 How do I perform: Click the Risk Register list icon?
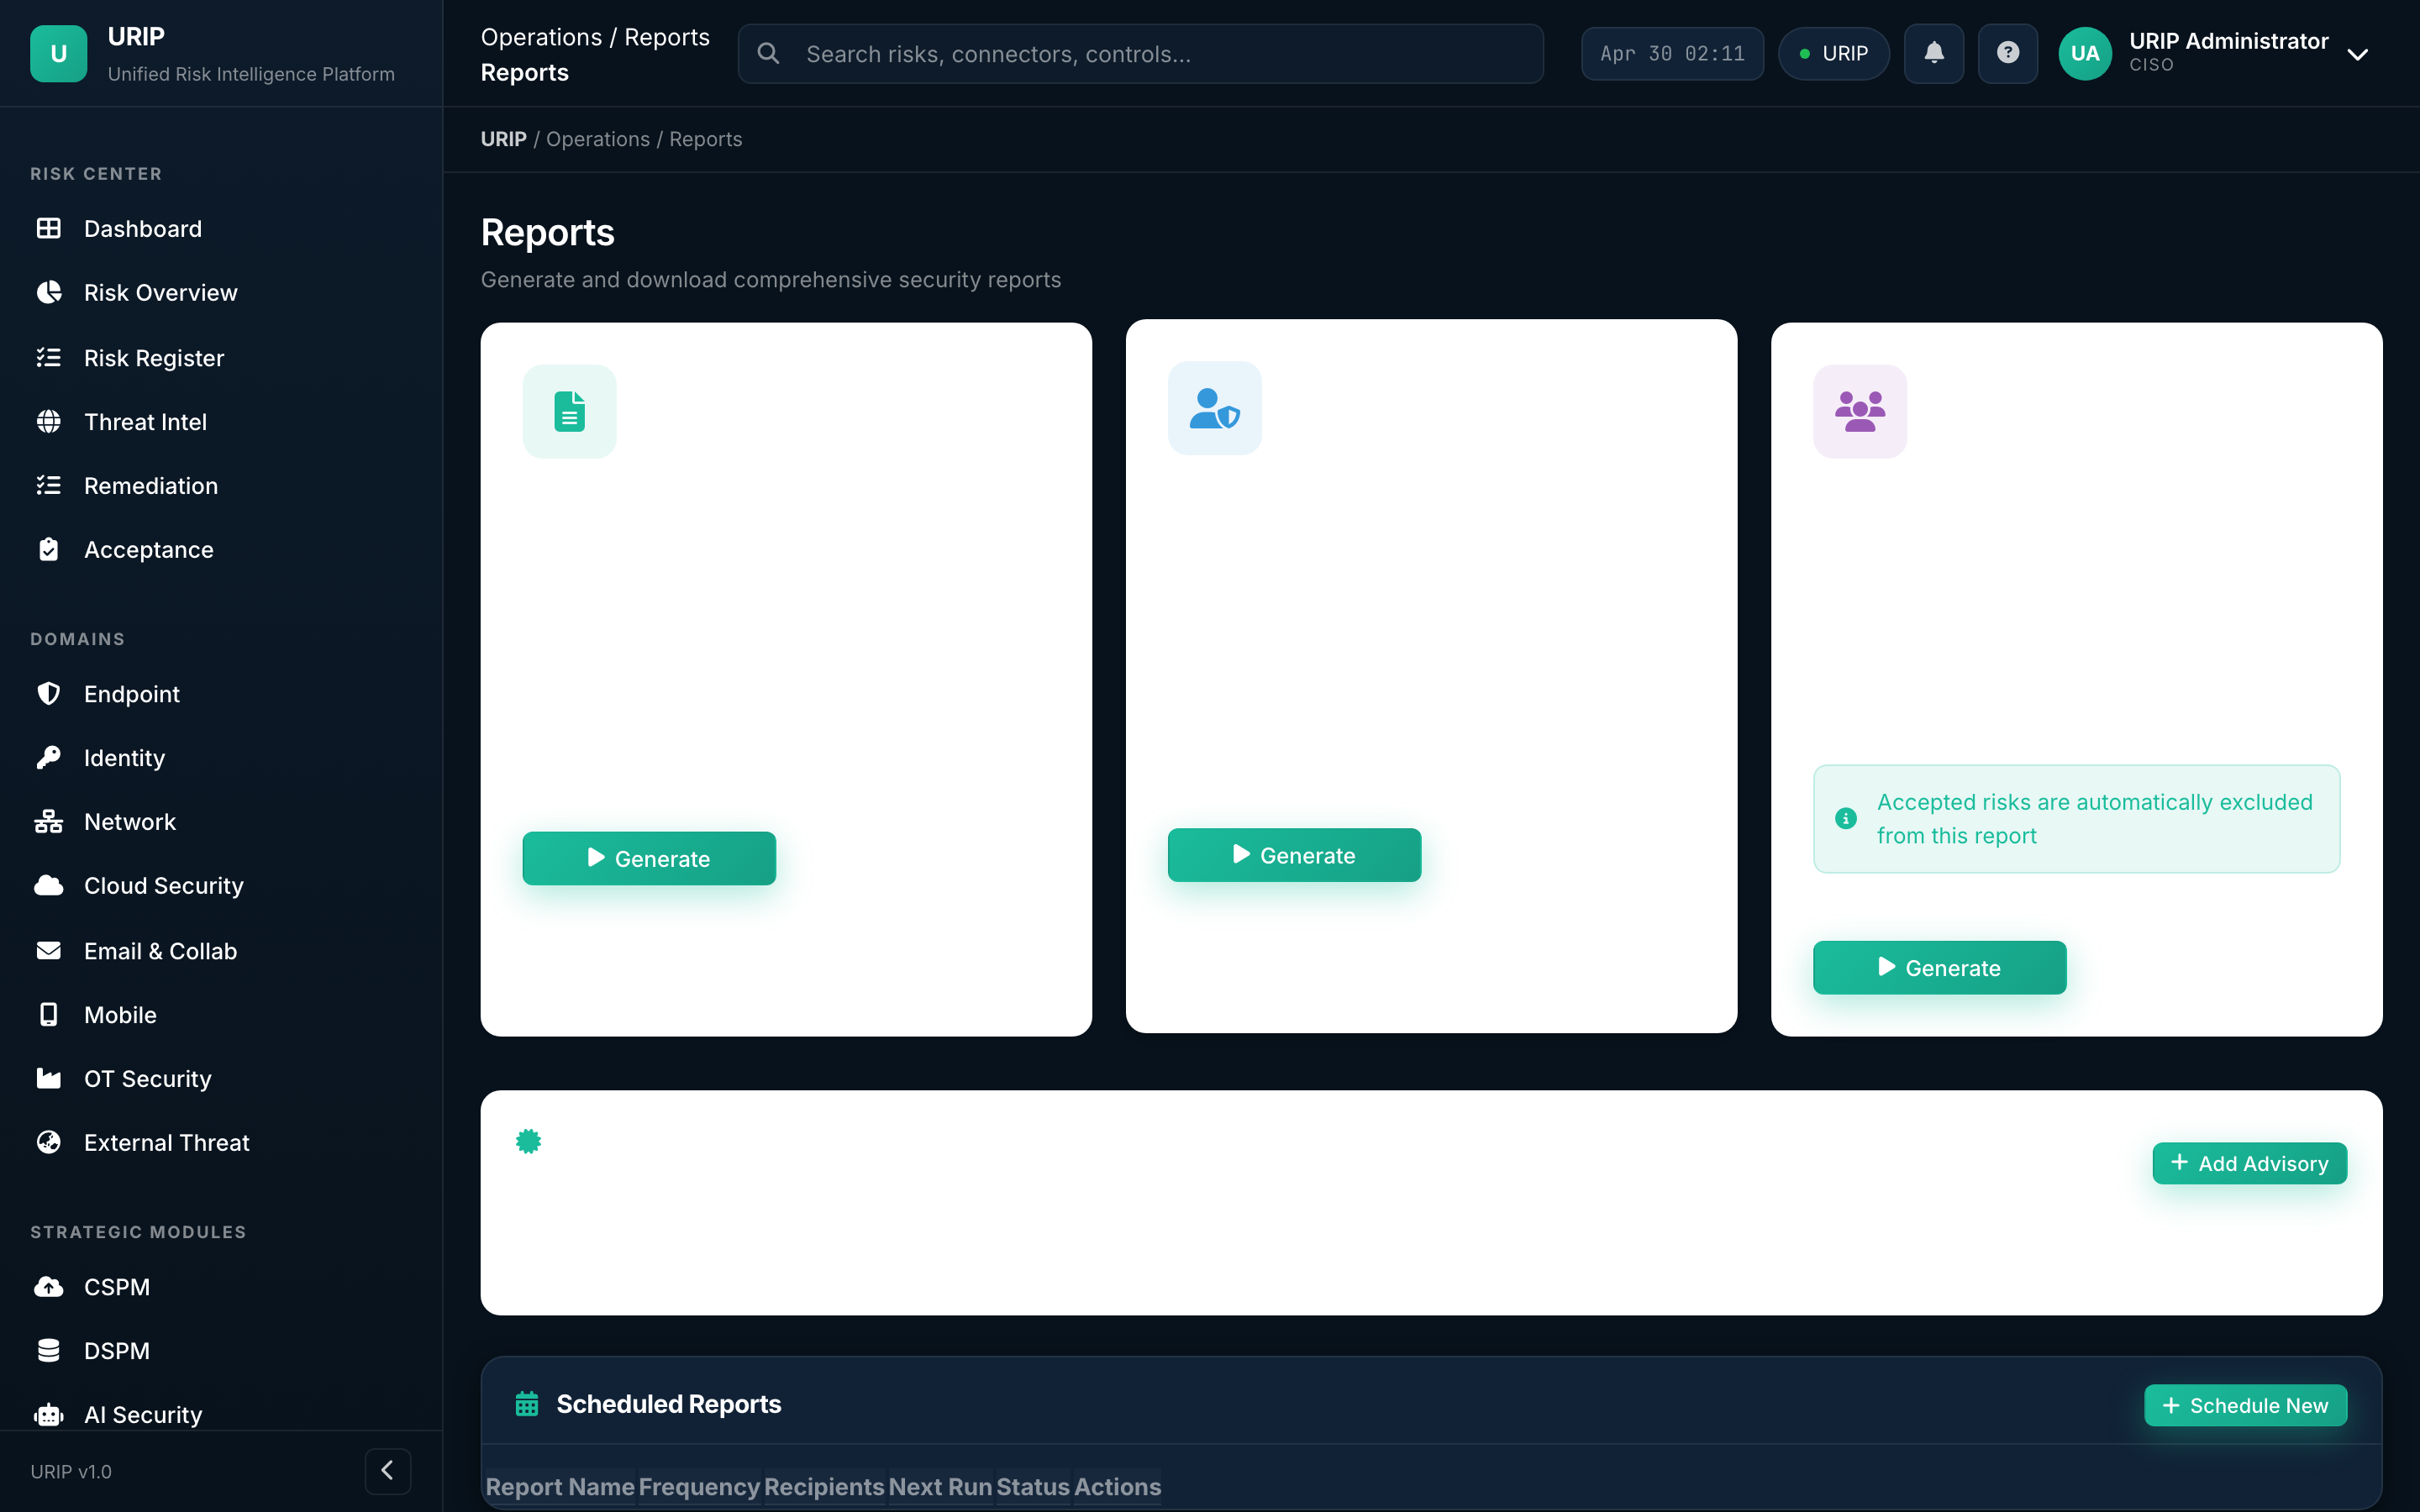click(48, 358)
